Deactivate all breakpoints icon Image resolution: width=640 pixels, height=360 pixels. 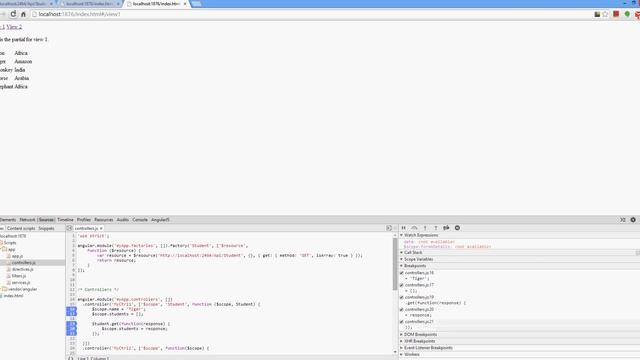[x=446, y=228]
